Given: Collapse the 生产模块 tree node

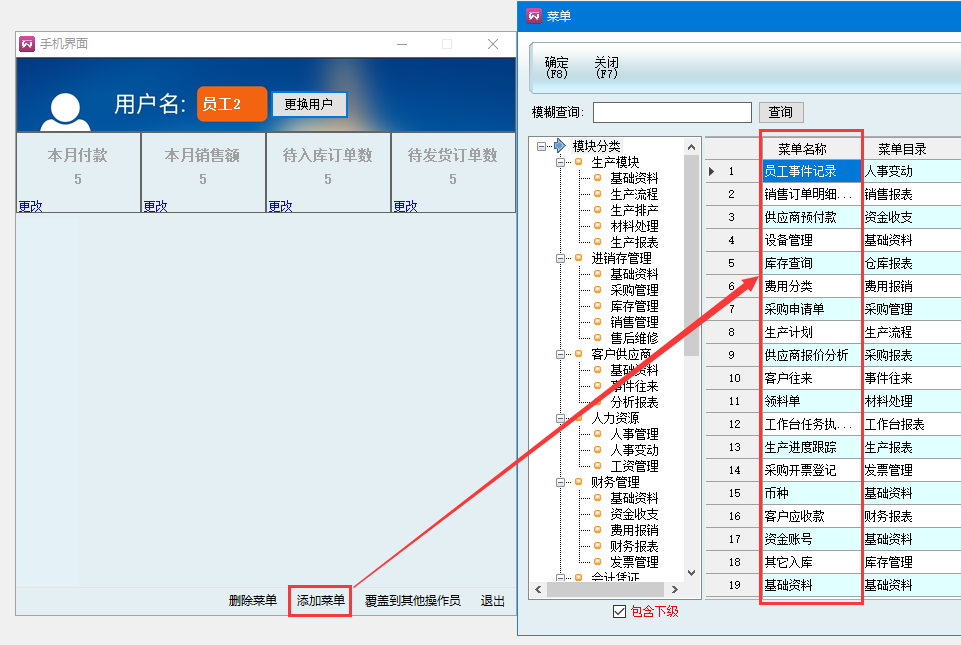Looking at the screenshot, I should pos(562,162).
